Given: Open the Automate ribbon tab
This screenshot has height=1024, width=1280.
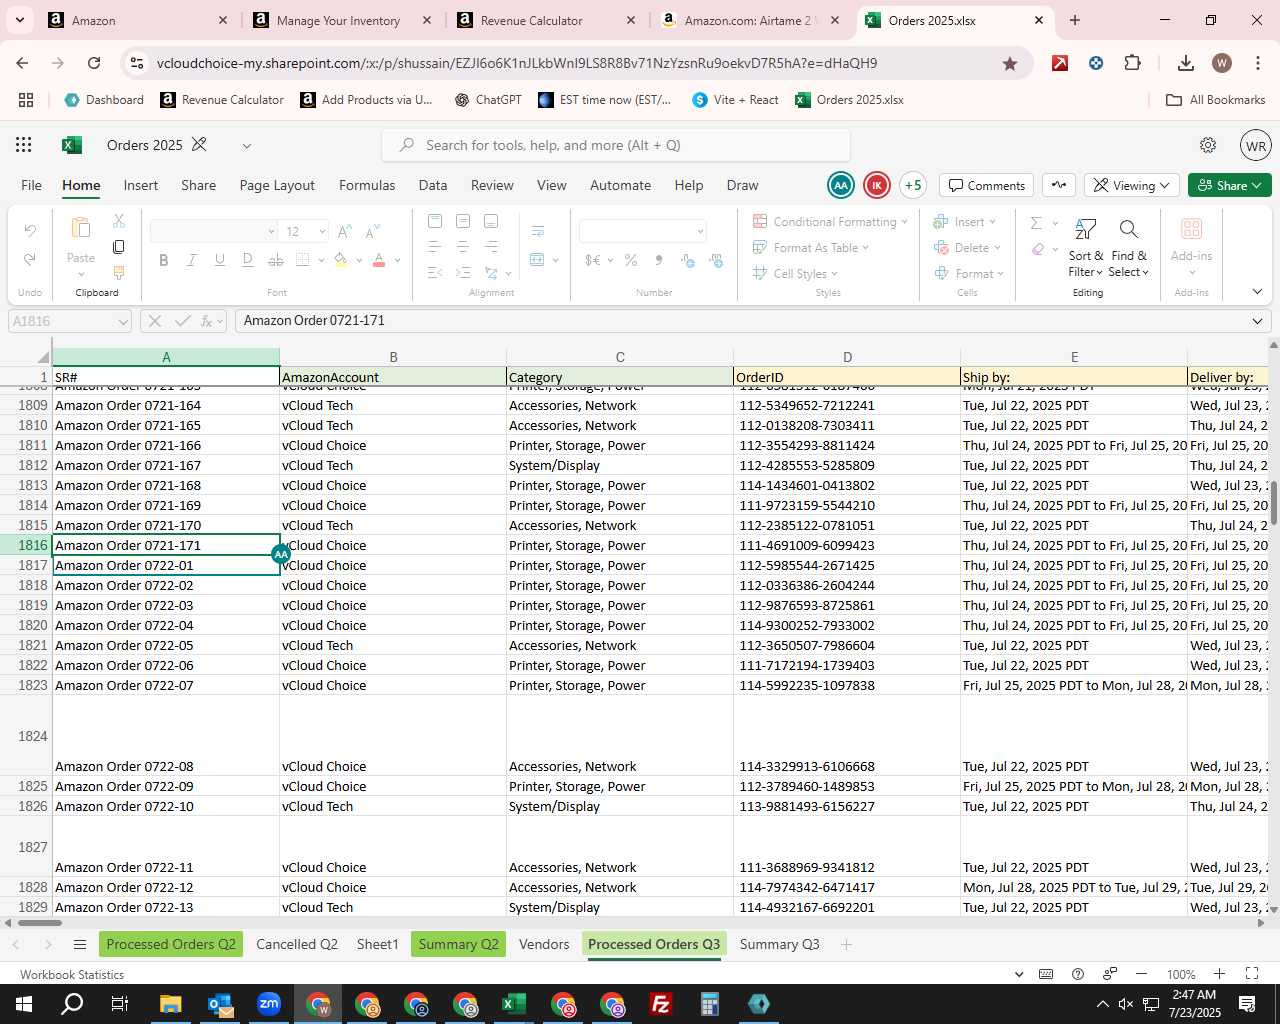Looking at the screenshot, I should pyautogui.click(x=620, y=185).
